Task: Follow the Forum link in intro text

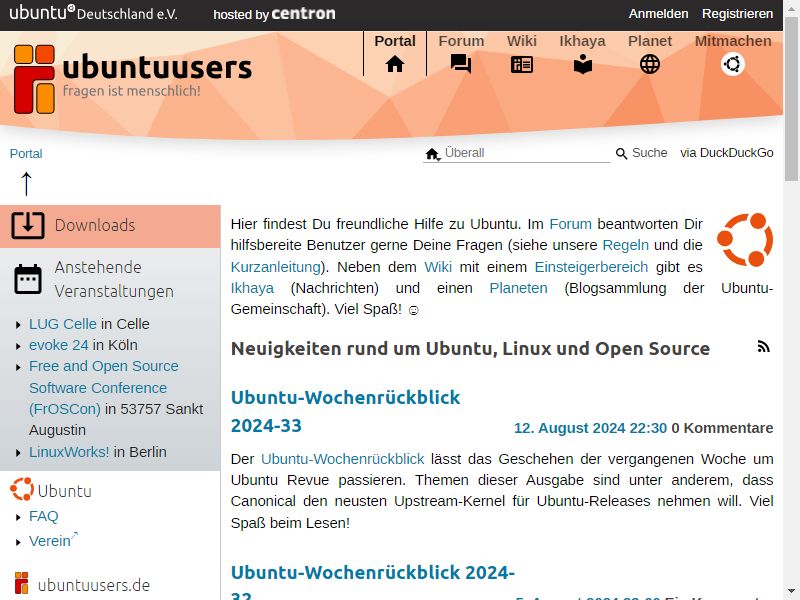Action: tap(570, 224)
